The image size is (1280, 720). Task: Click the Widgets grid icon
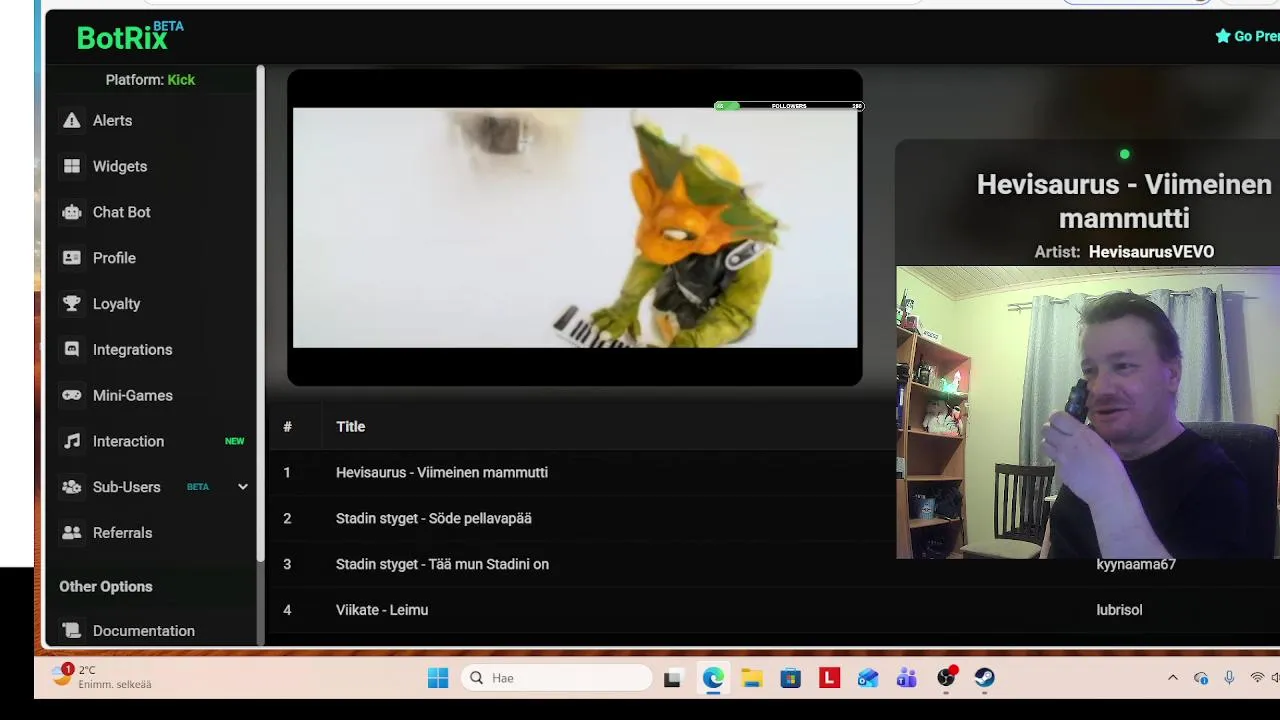tap(71, 166)
